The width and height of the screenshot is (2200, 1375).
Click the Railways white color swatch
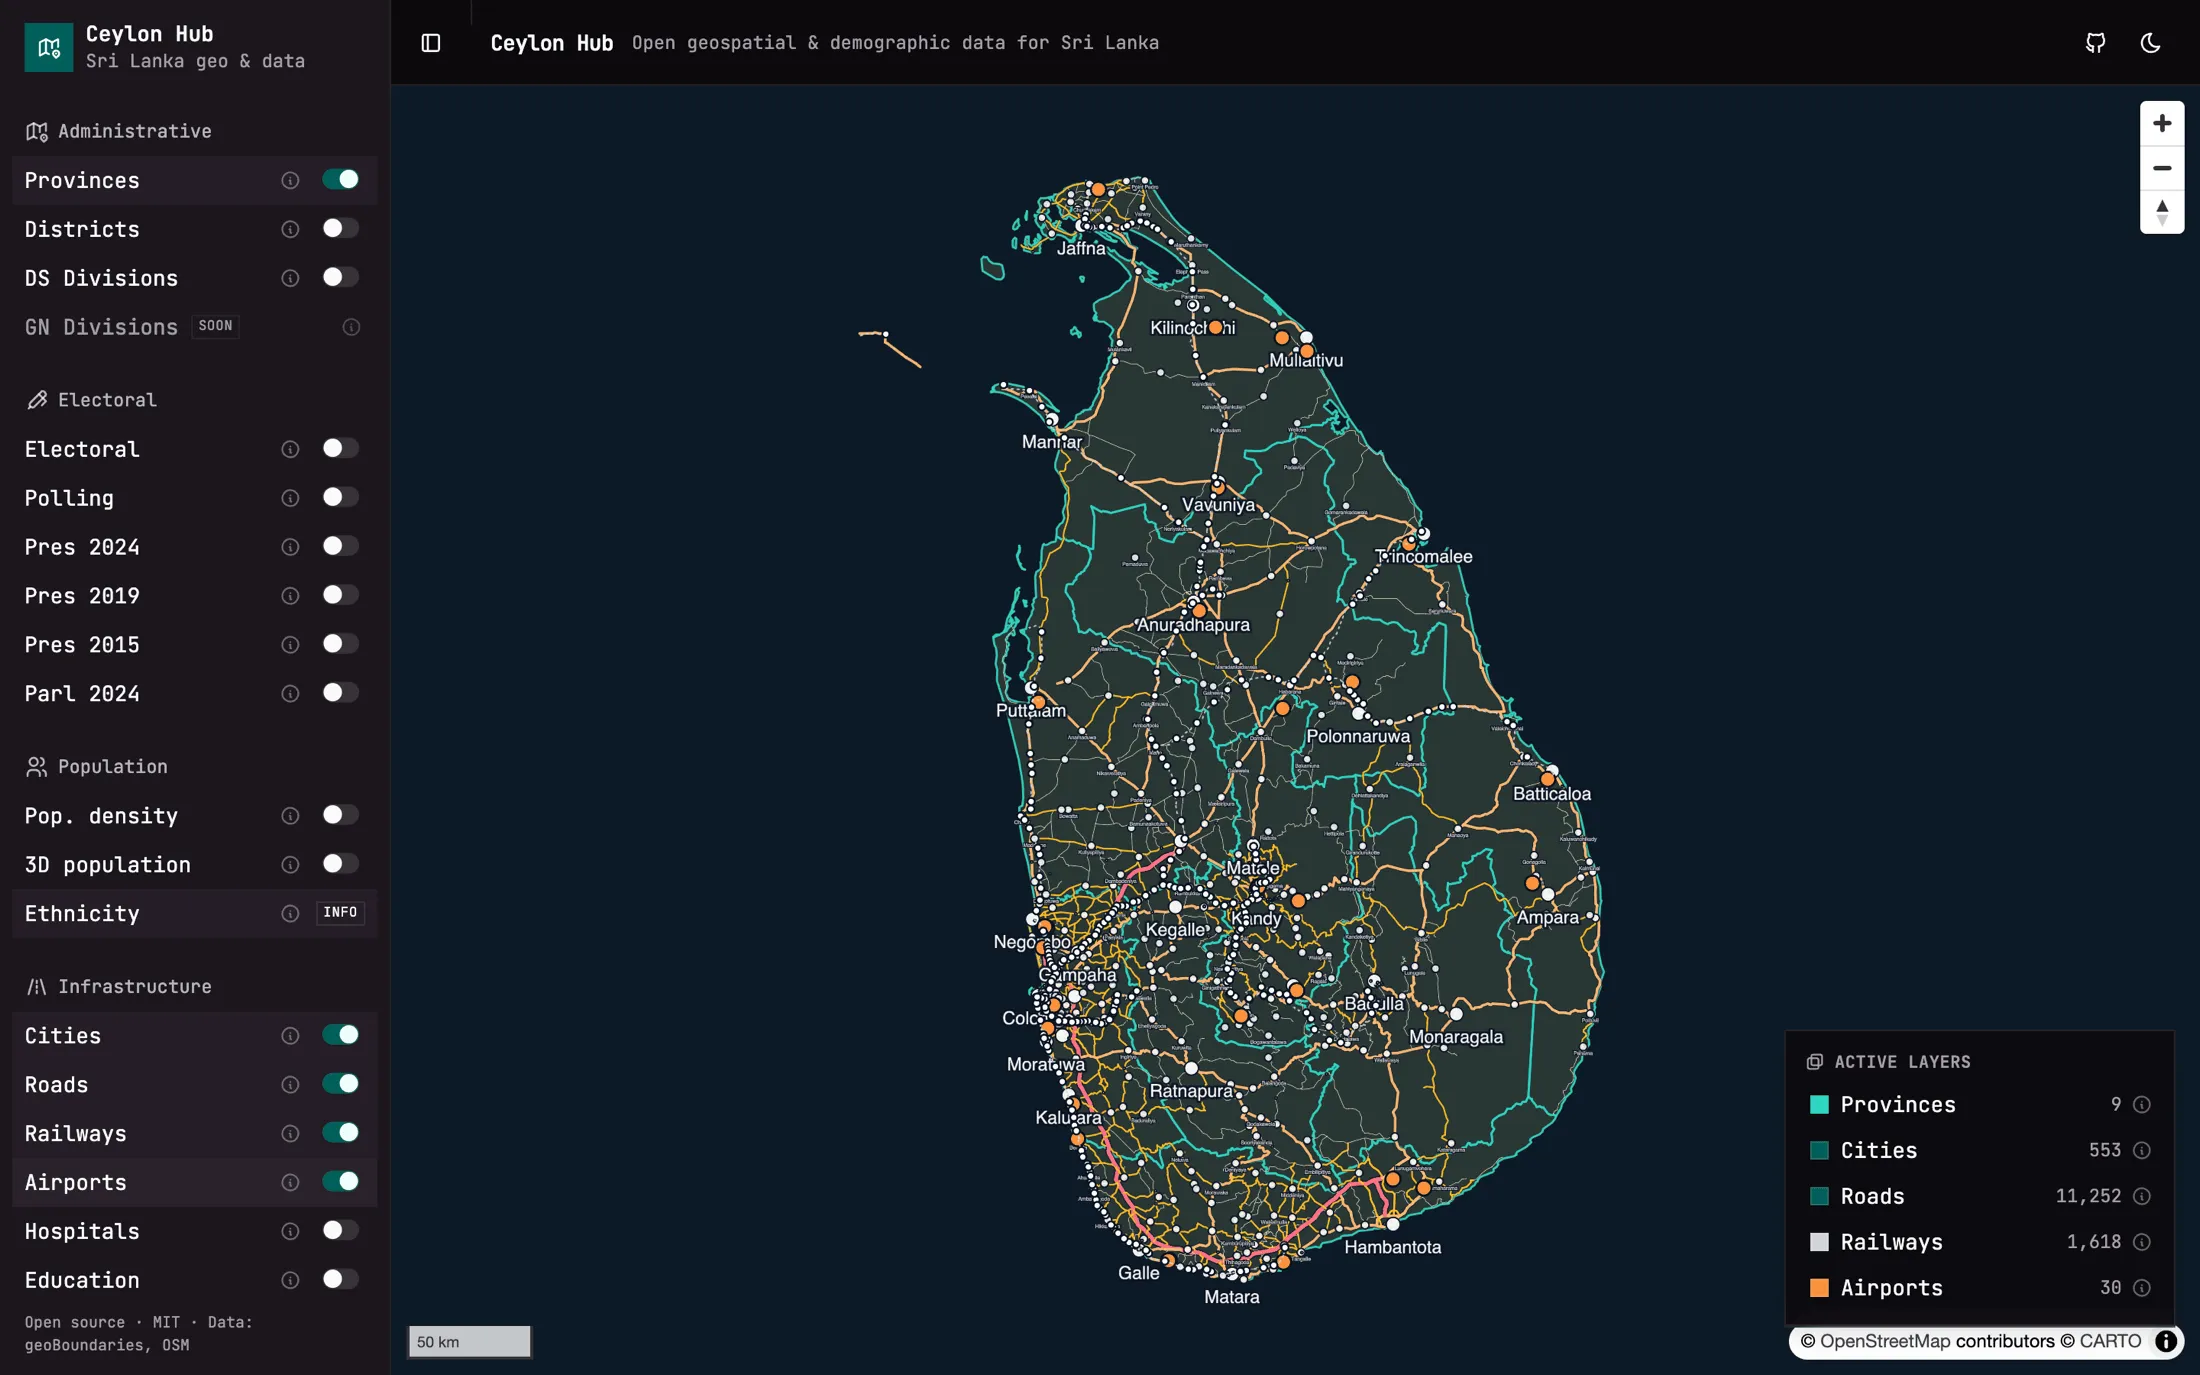click(x=1819, y=1242)
